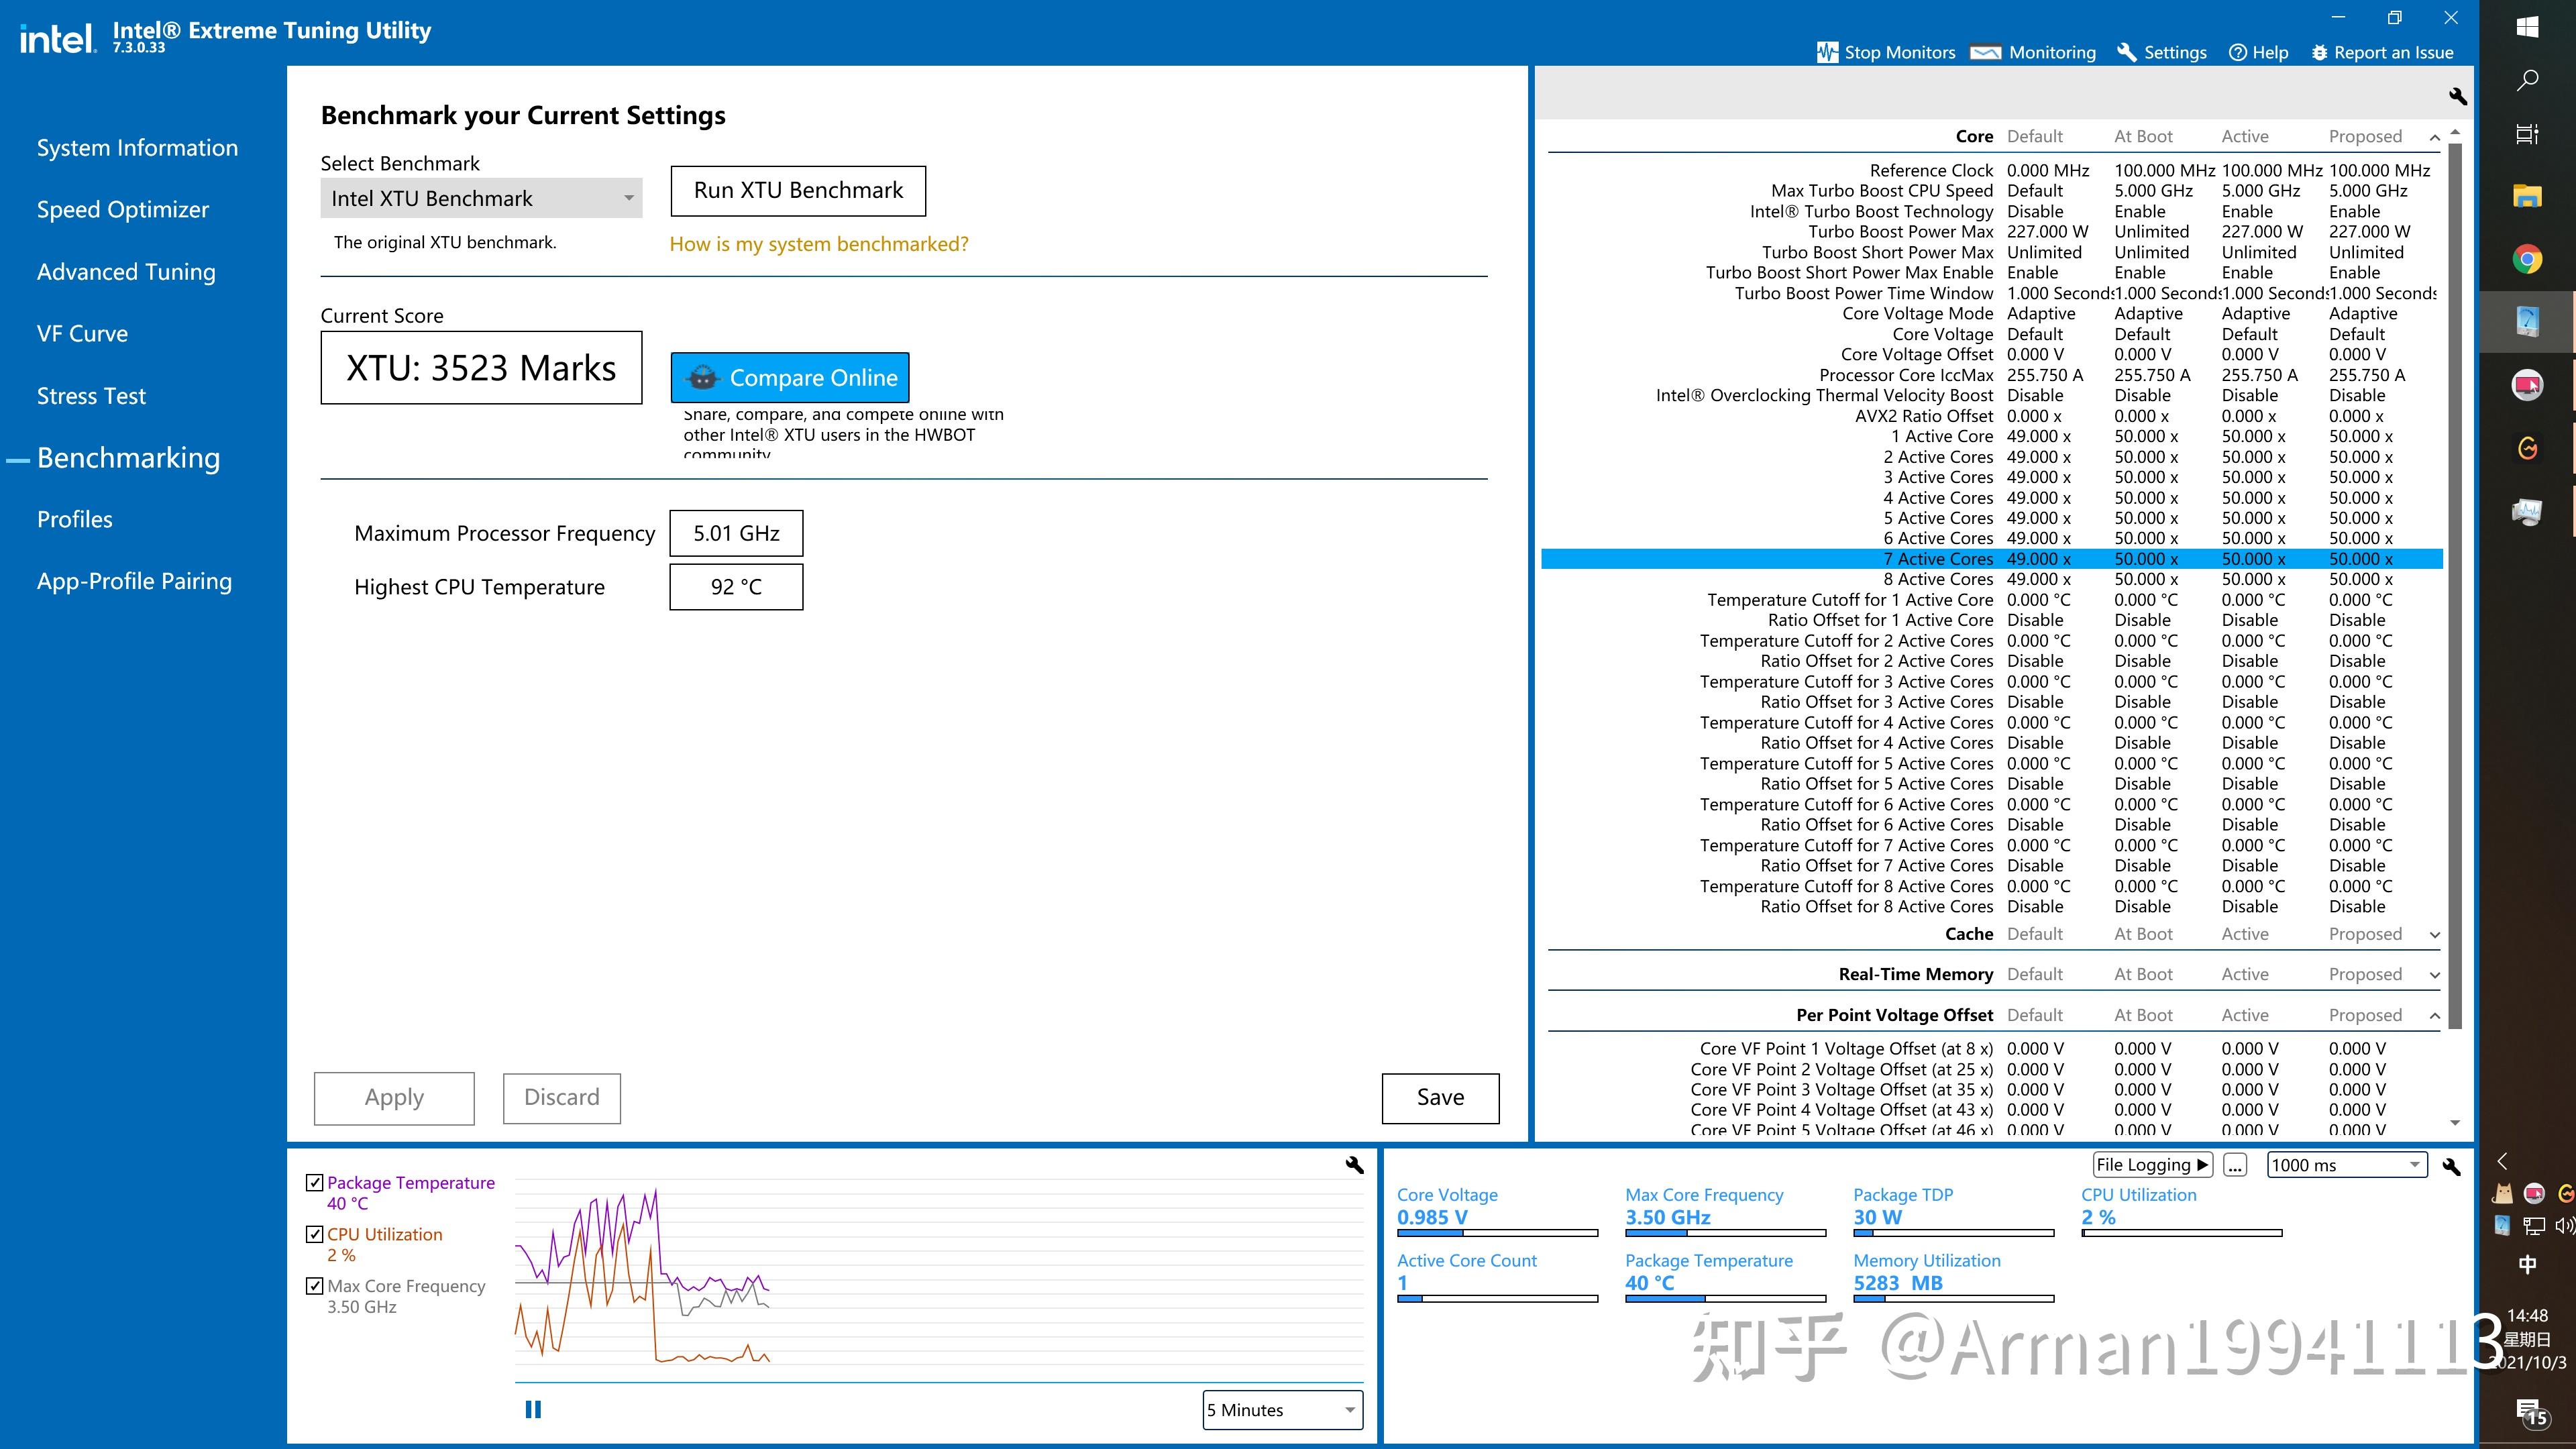This screenshot has height=1449, width=2576.
Task: Open File Explorer from the taskbar
Action: (x=2527, y=196)
